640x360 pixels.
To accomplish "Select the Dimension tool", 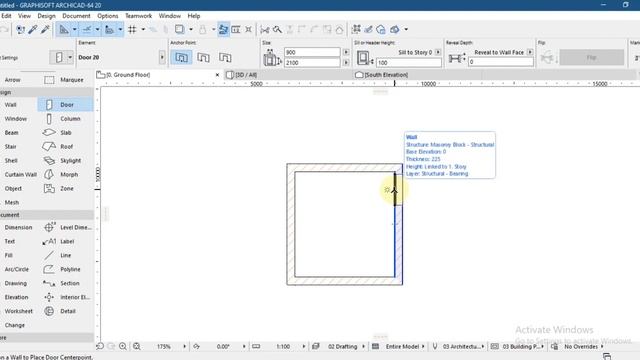I will (x=18, y=227).
